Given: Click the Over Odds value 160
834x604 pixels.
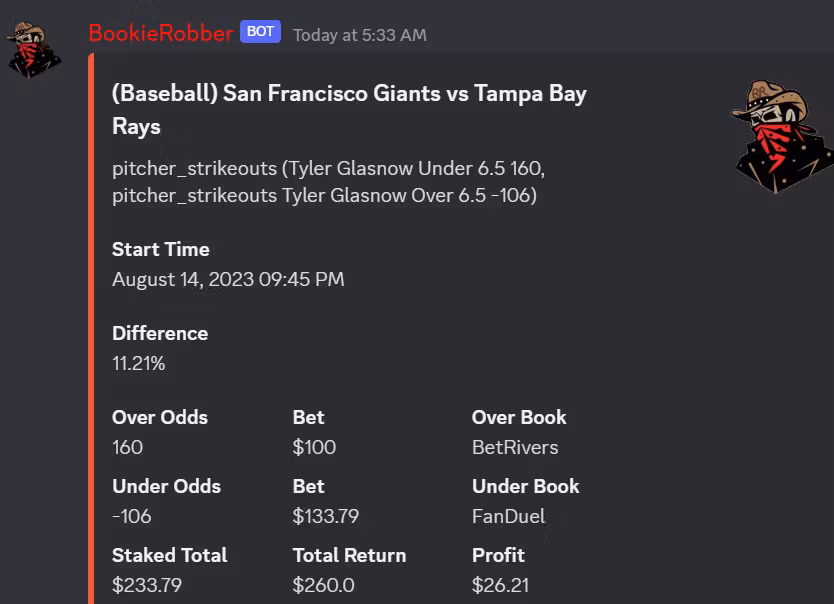Looking at the screenshot, I should tap(128, 447).
